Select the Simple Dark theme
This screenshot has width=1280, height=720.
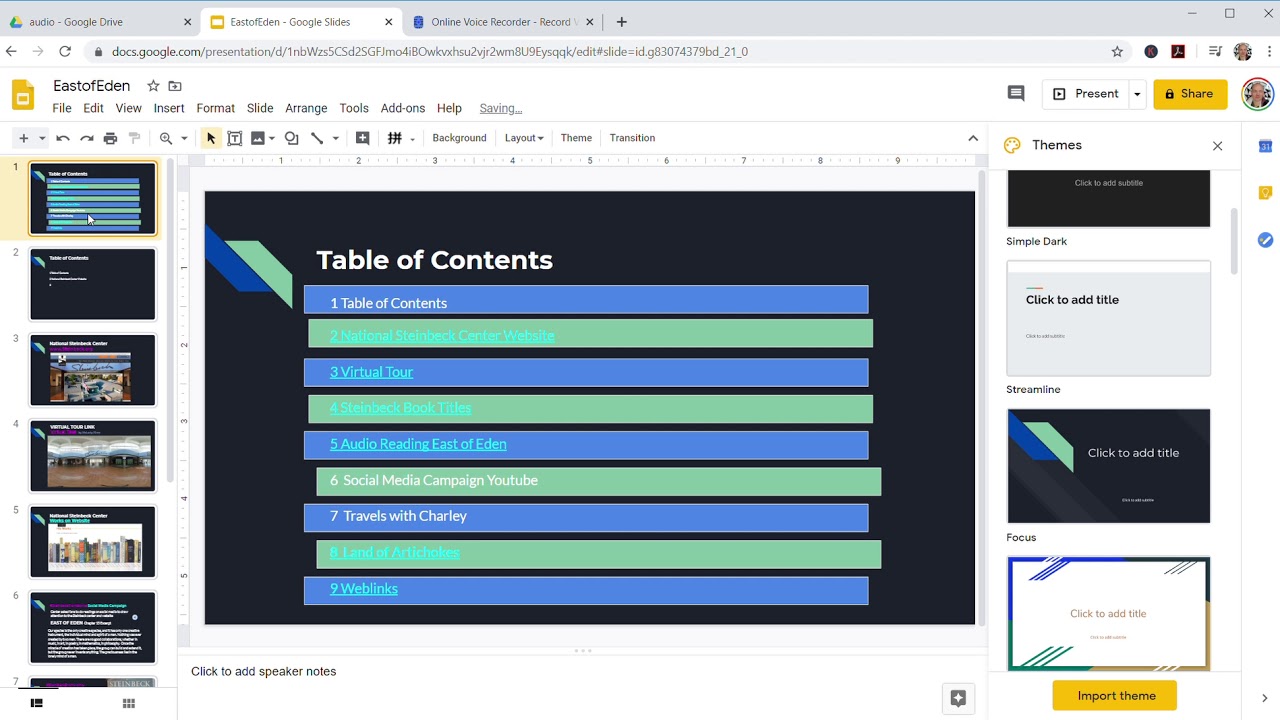coord(1108,198)
